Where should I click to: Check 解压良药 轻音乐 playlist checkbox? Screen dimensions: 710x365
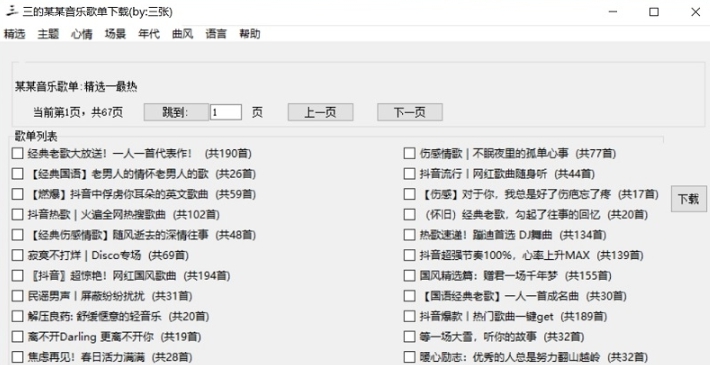click(17, 316)
